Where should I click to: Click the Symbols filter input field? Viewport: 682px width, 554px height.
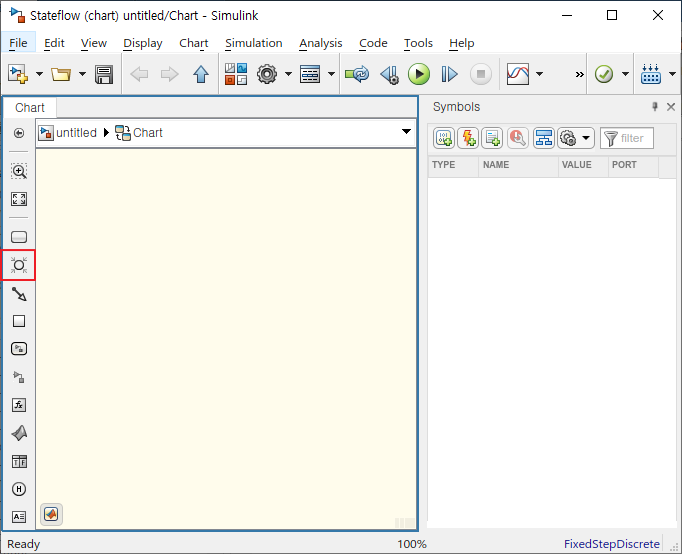(x=627, y=138)
